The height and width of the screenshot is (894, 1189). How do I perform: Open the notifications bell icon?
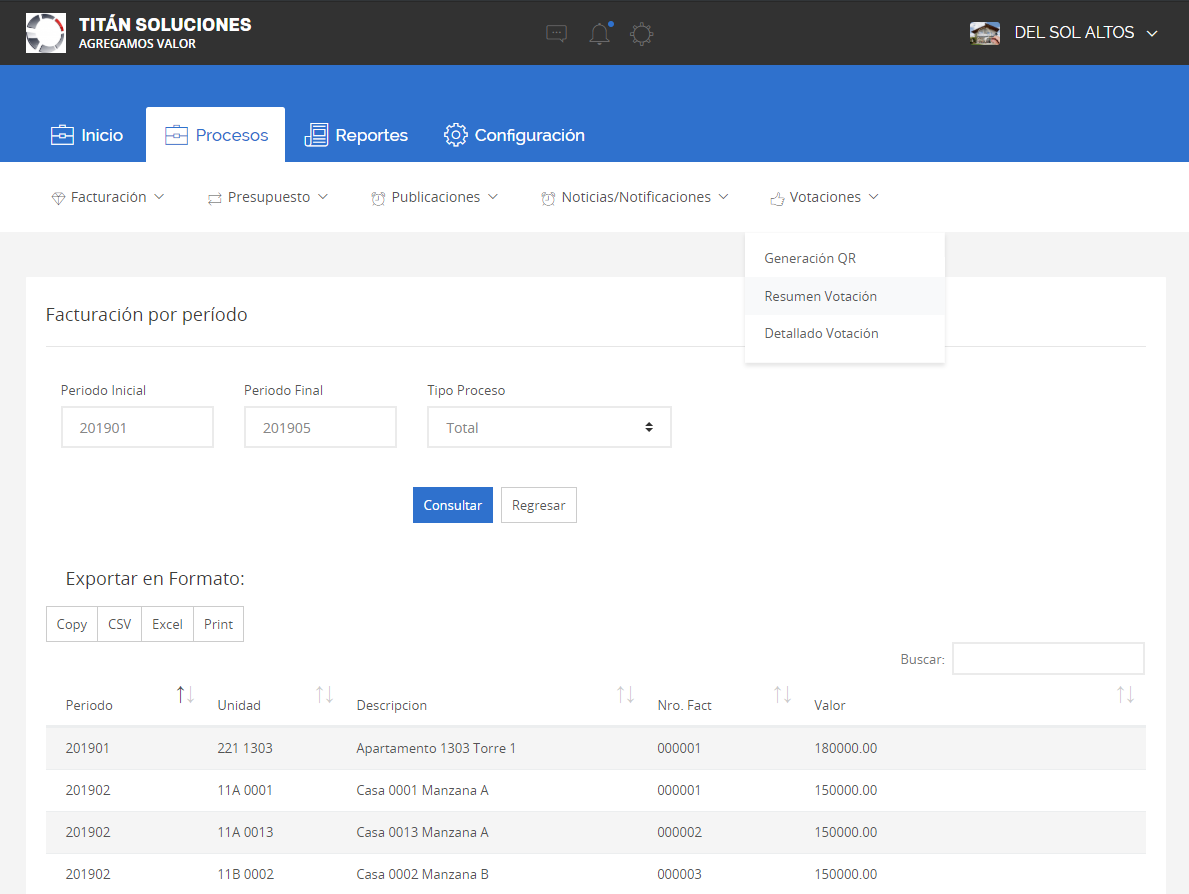[599, 34]
